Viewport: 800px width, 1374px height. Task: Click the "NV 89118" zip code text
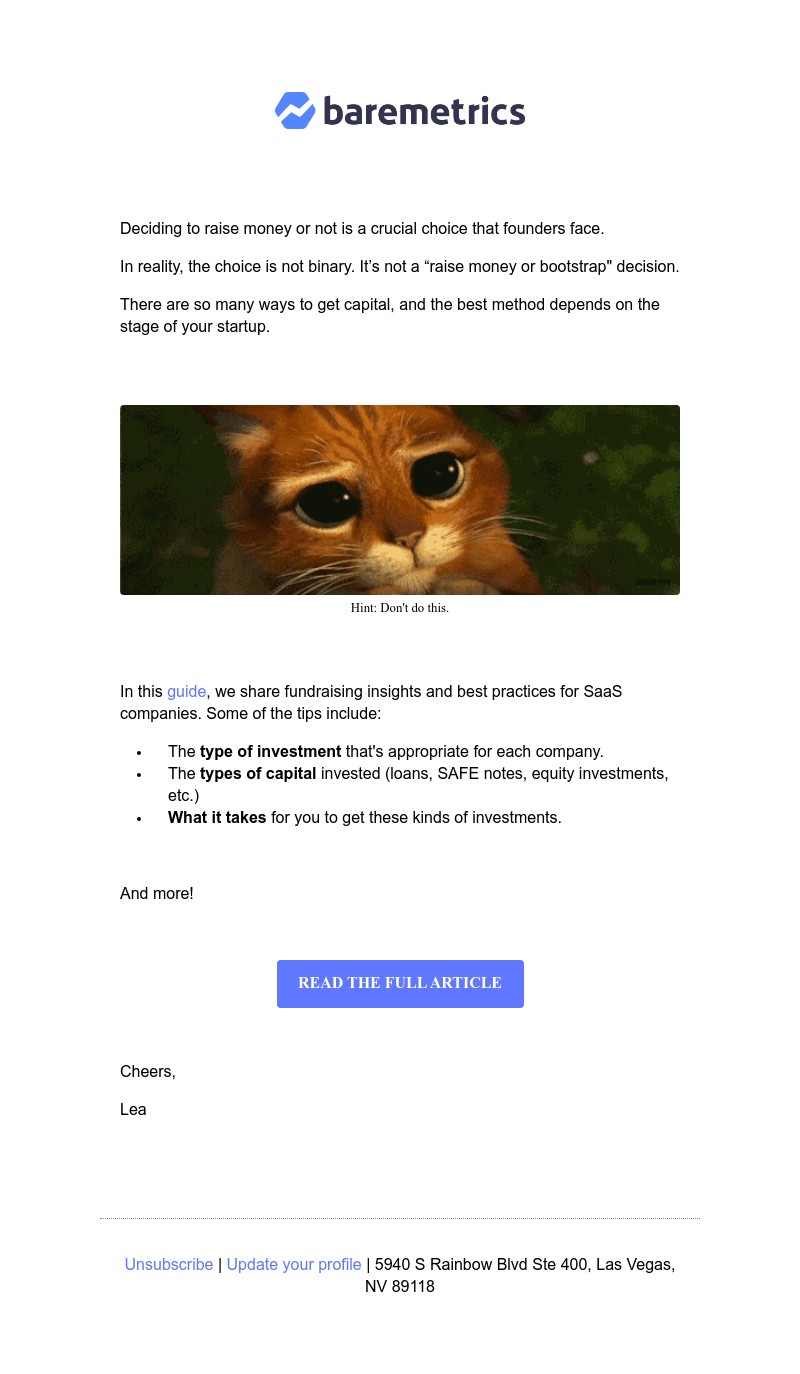coord(400,1287)
